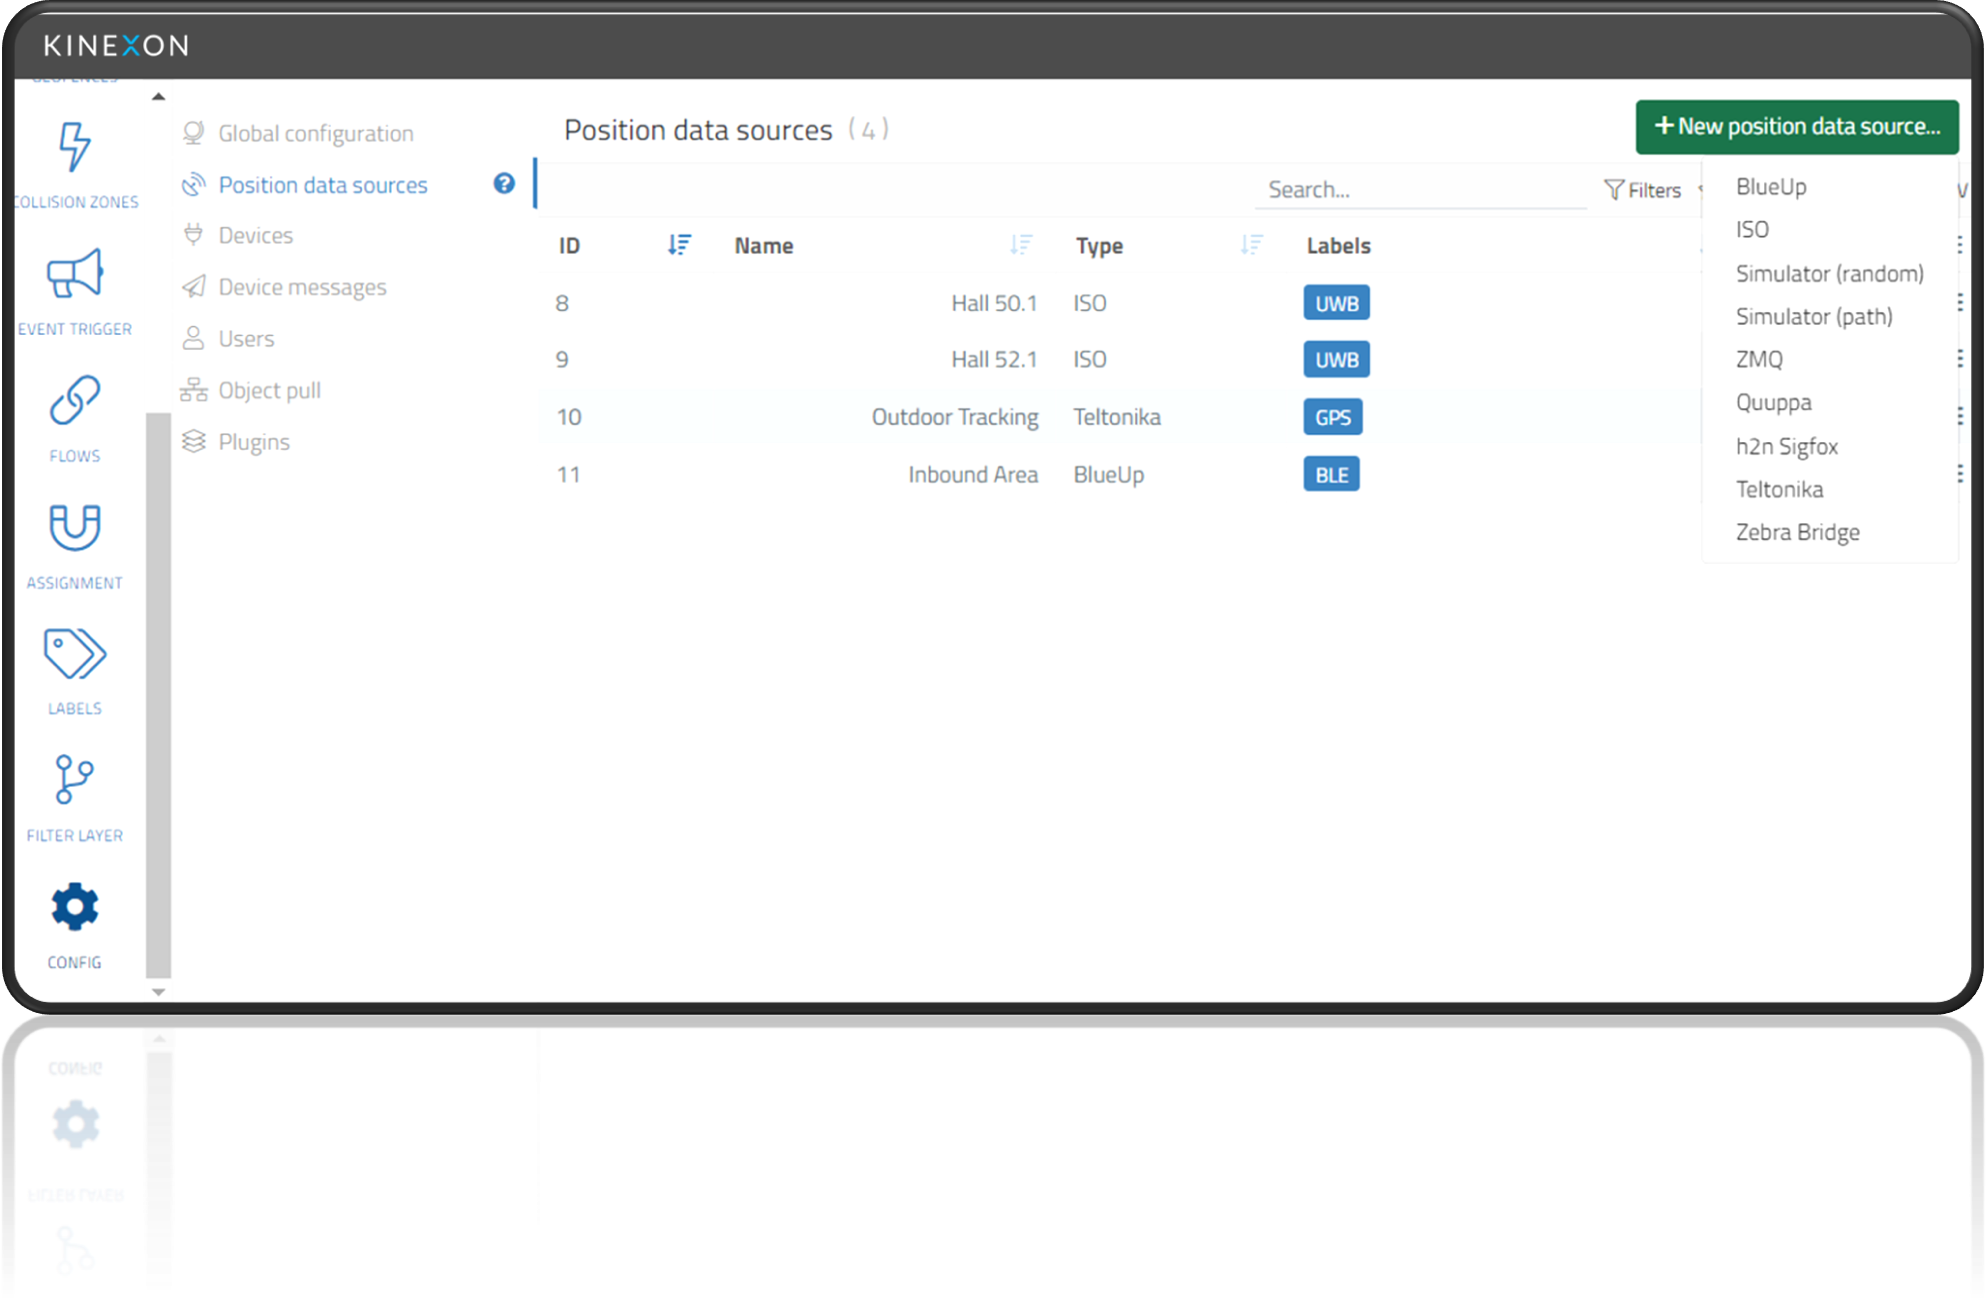This screenshot has height=1298, width=1986.
Task: Click inside the Search field
Action: [x=1420, y=189]
